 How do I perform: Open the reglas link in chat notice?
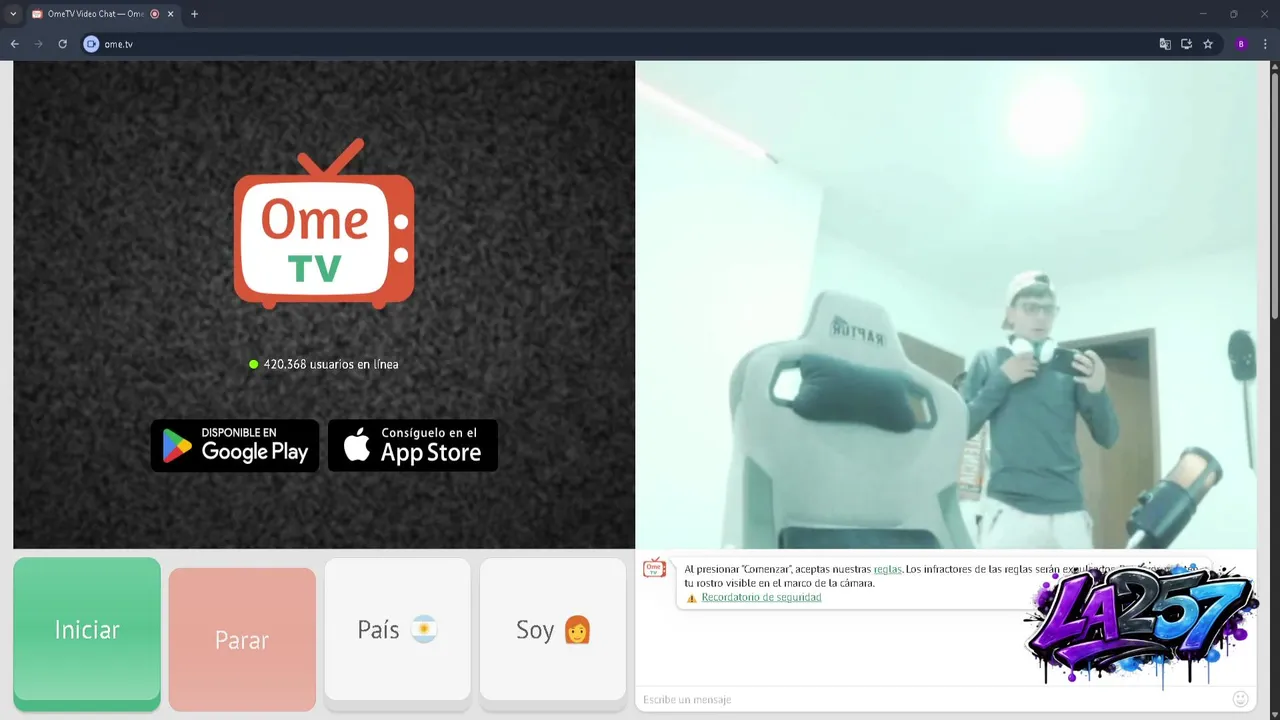[x=887, y=569]
